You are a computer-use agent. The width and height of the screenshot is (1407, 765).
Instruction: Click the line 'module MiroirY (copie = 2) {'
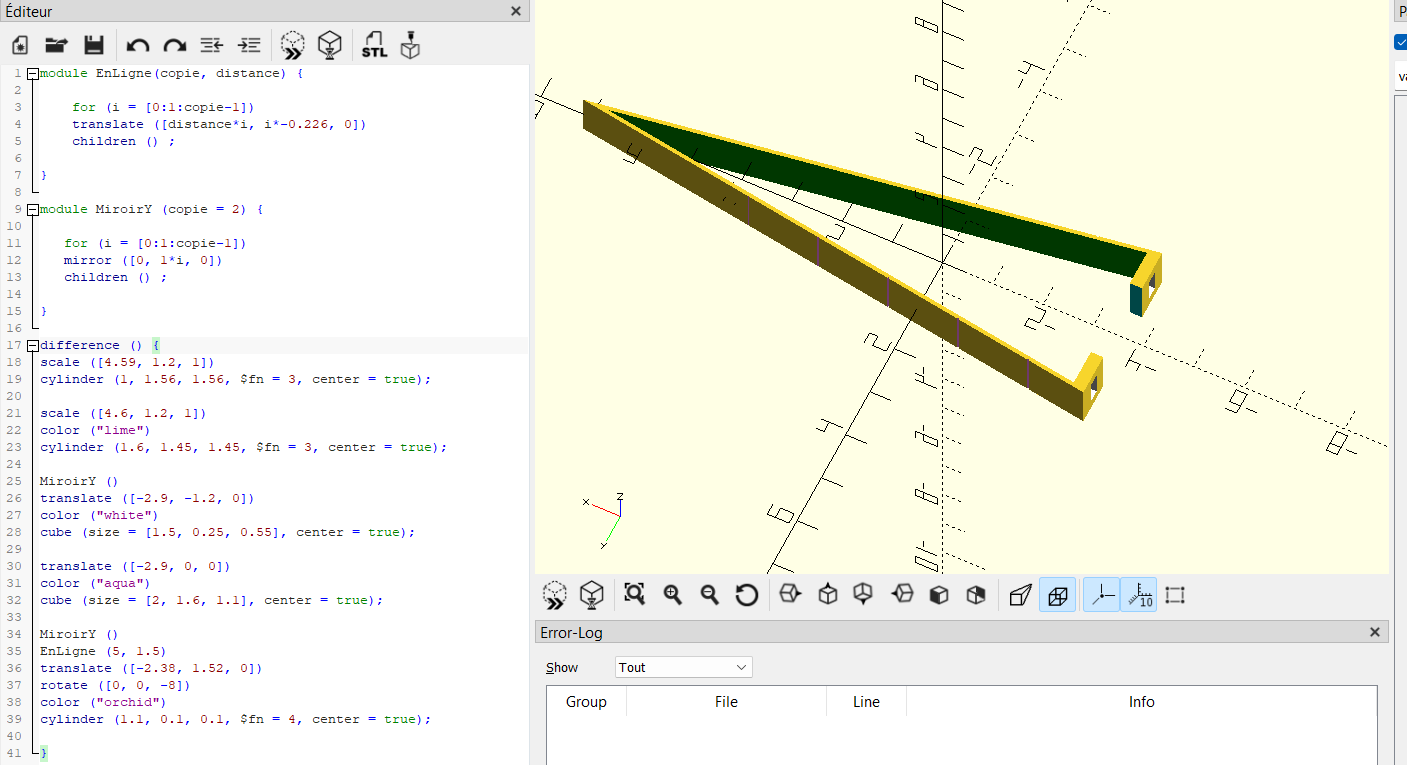coord(151,209)
